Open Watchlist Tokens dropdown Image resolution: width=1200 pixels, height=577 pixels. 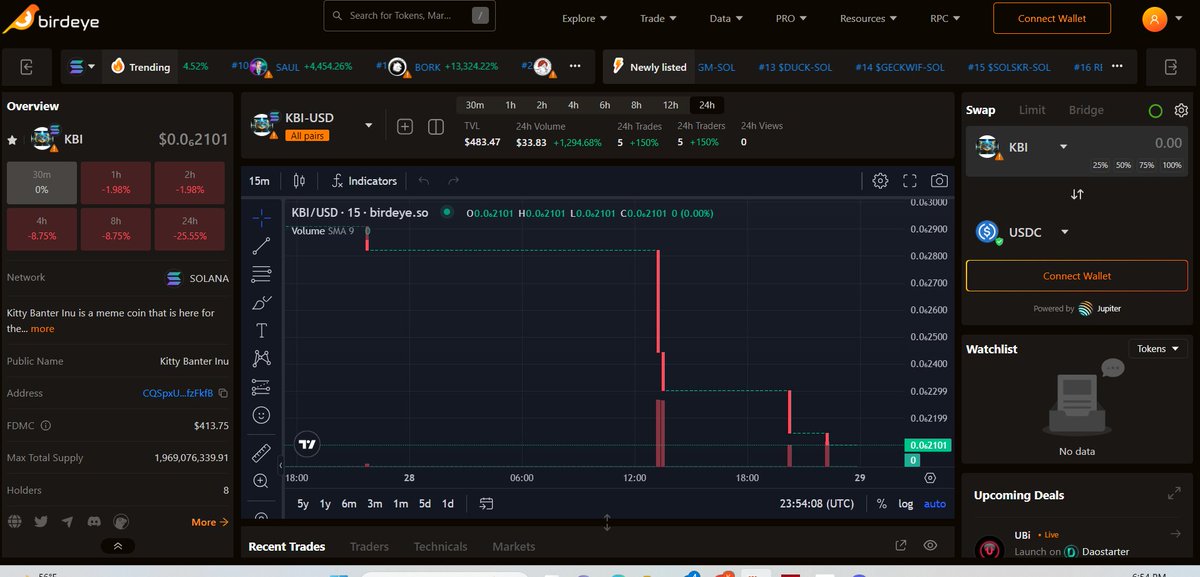tap(1158, 349)
